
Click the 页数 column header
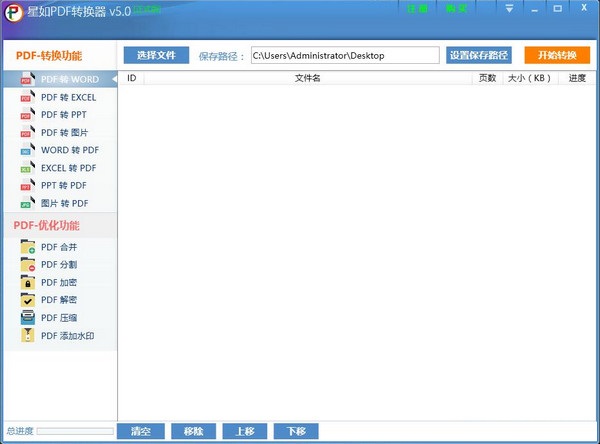488,78
